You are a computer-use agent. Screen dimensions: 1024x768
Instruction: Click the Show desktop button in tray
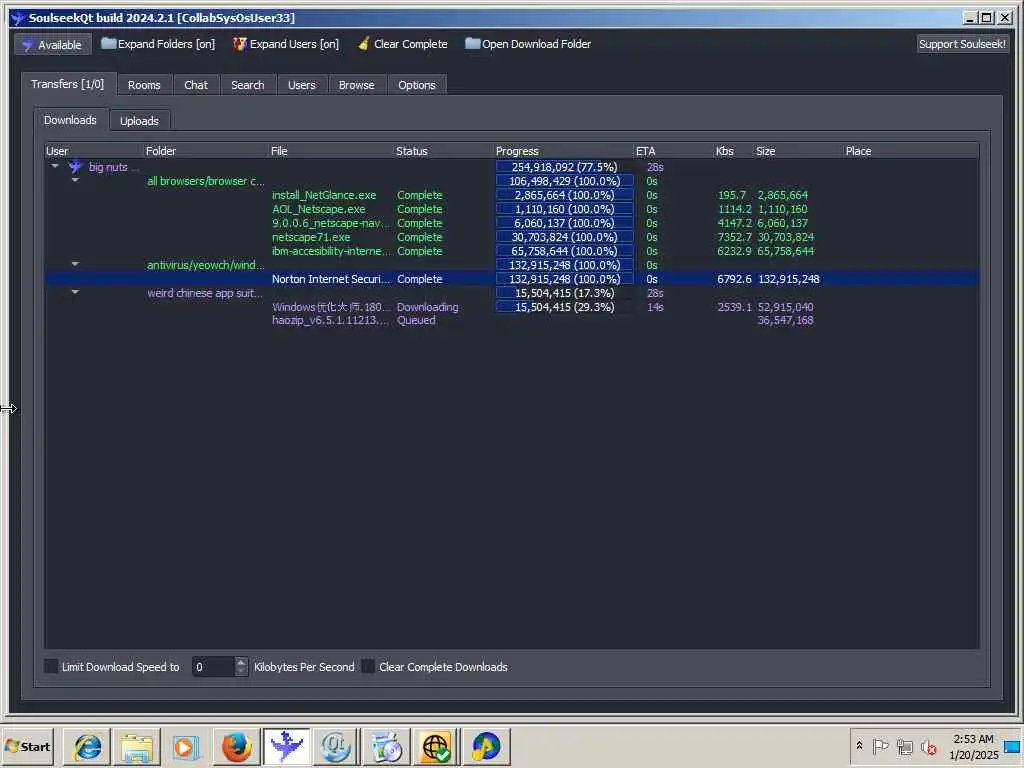(1014, 746)
